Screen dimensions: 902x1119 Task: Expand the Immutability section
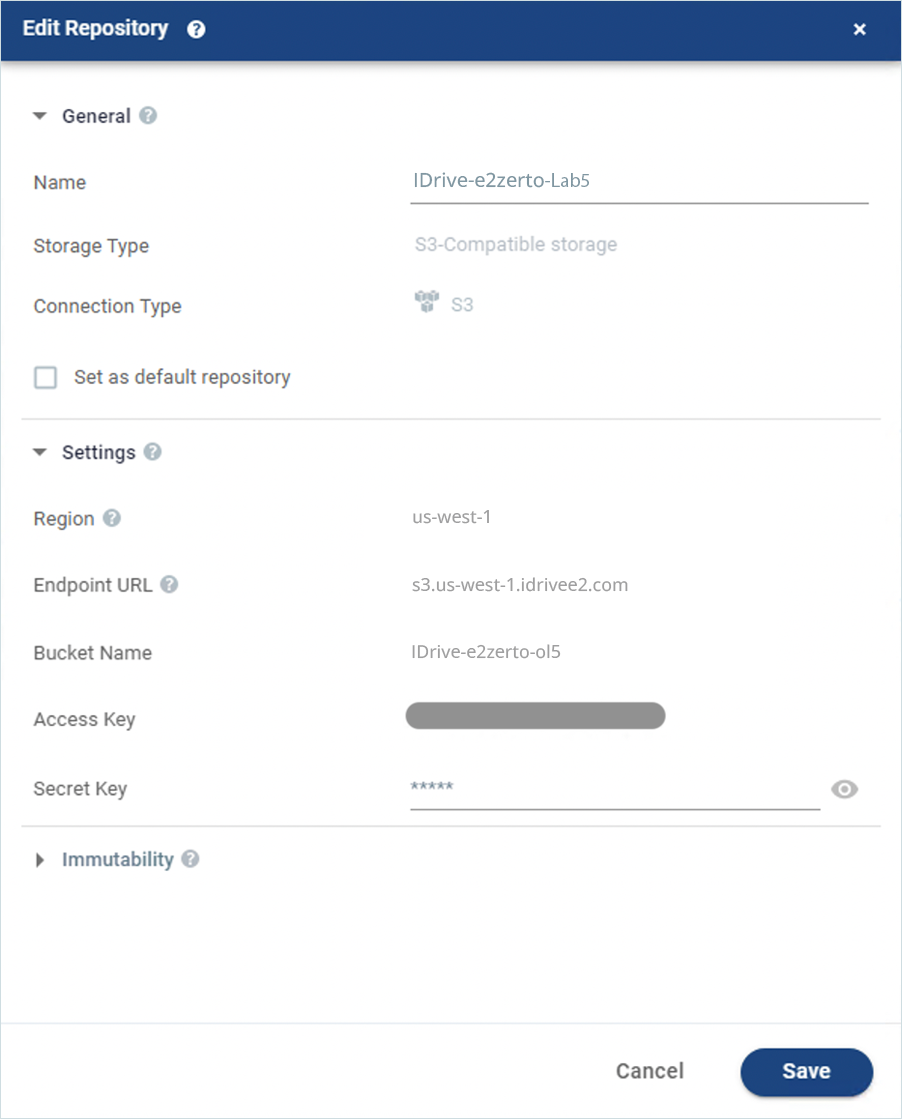coord(40,860)
